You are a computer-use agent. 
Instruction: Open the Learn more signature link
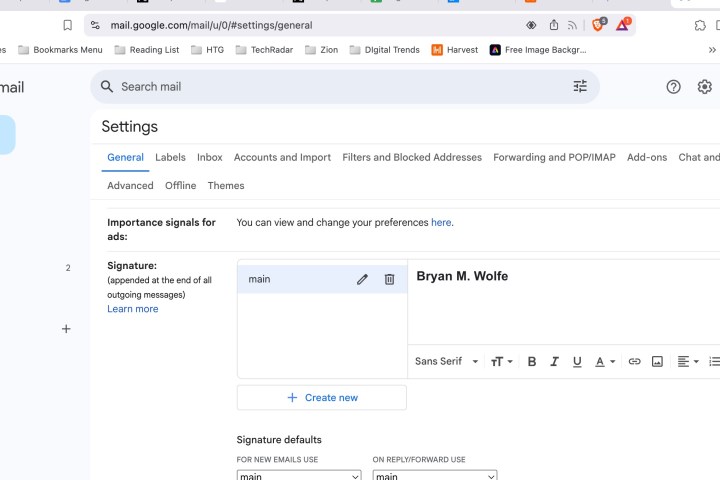(132, 309)
